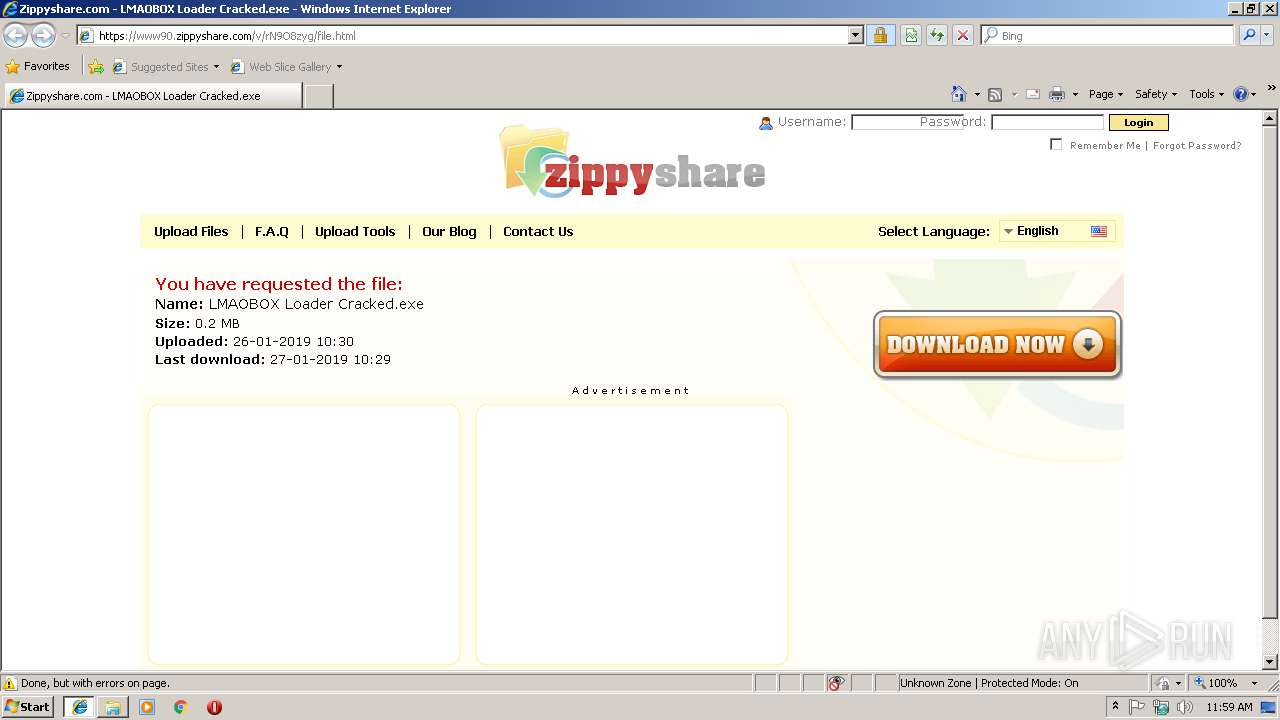
Task: Click the Internet Explorer taskbar icon
Action: 79,707
